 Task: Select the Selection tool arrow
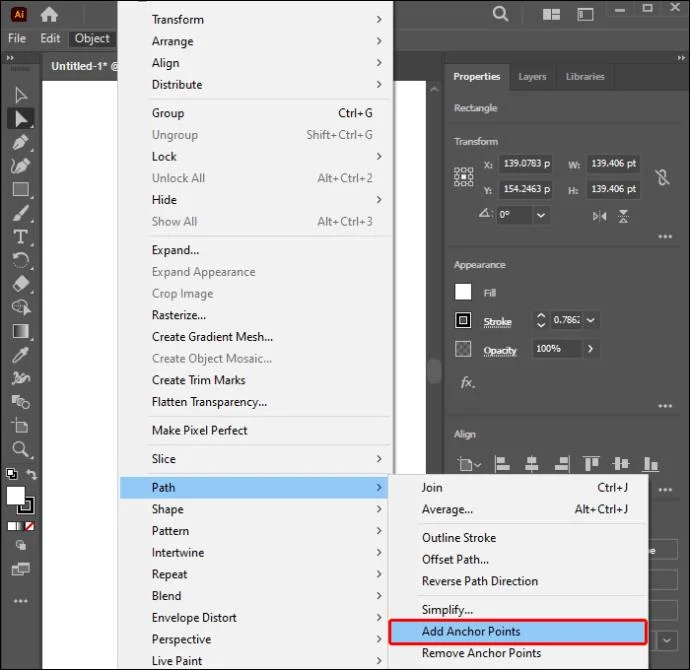click(20, 95)
